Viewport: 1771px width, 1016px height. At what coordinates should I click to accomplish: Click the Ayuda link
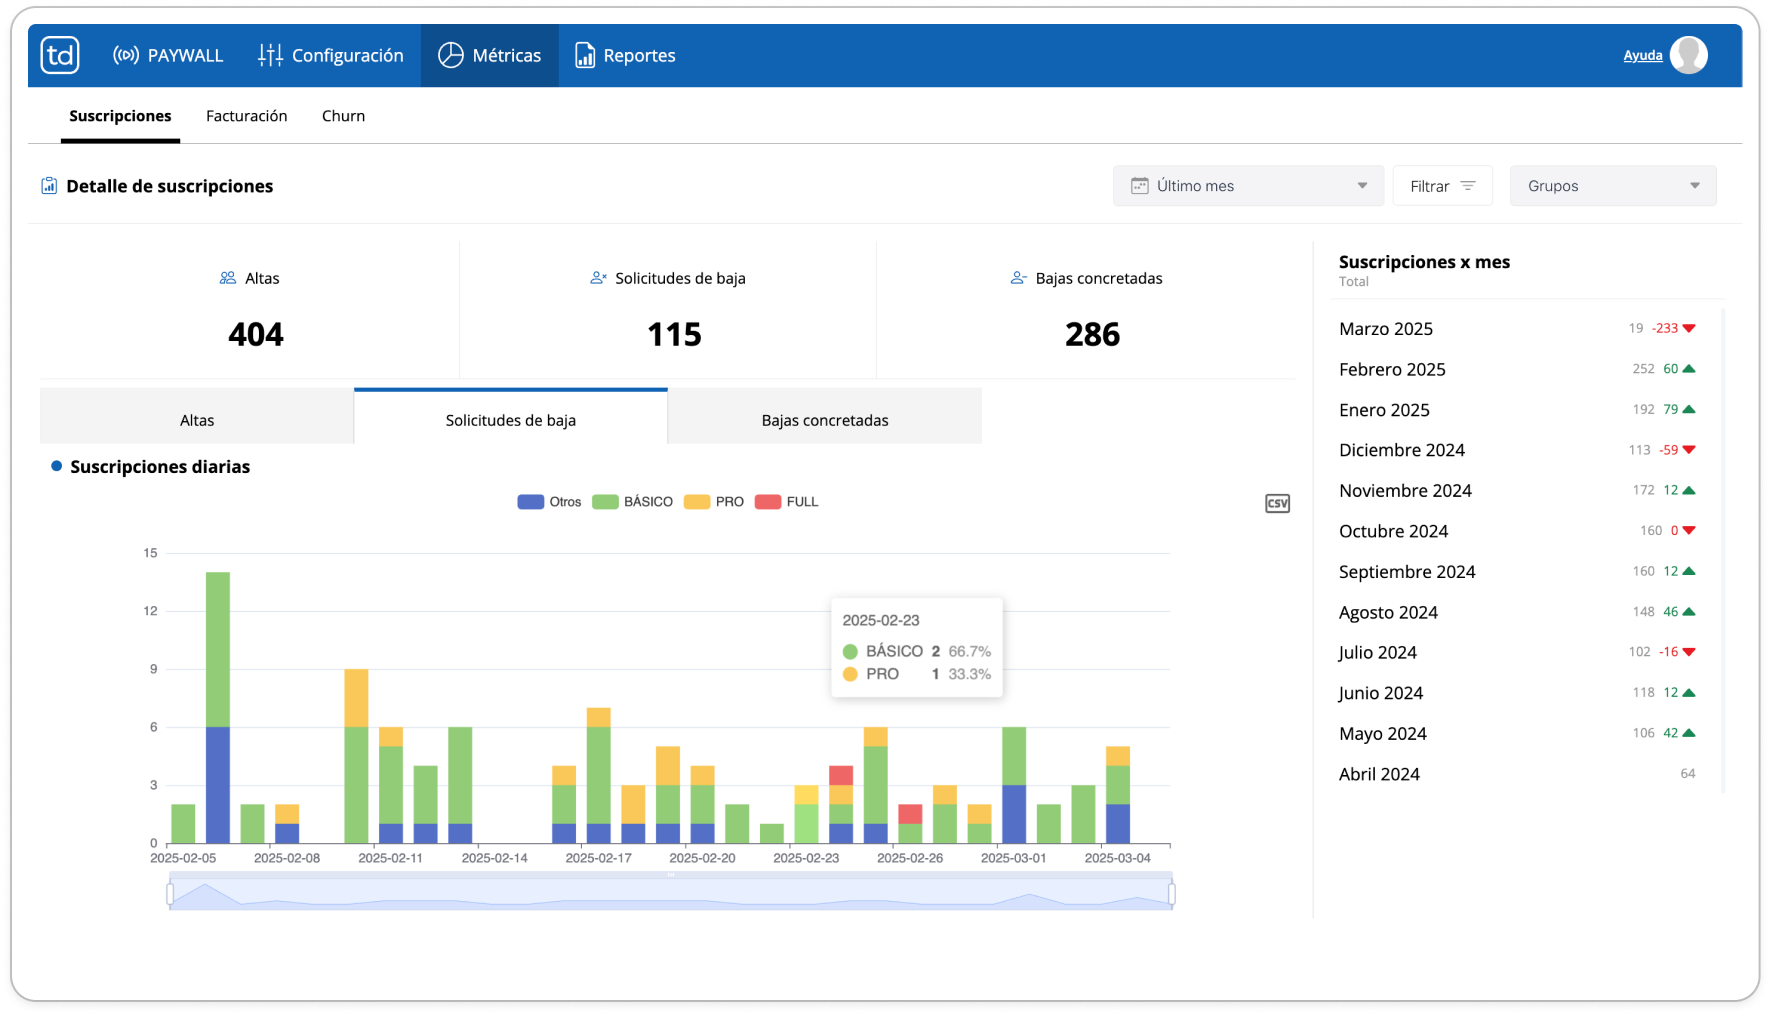tap(1643, 55)
